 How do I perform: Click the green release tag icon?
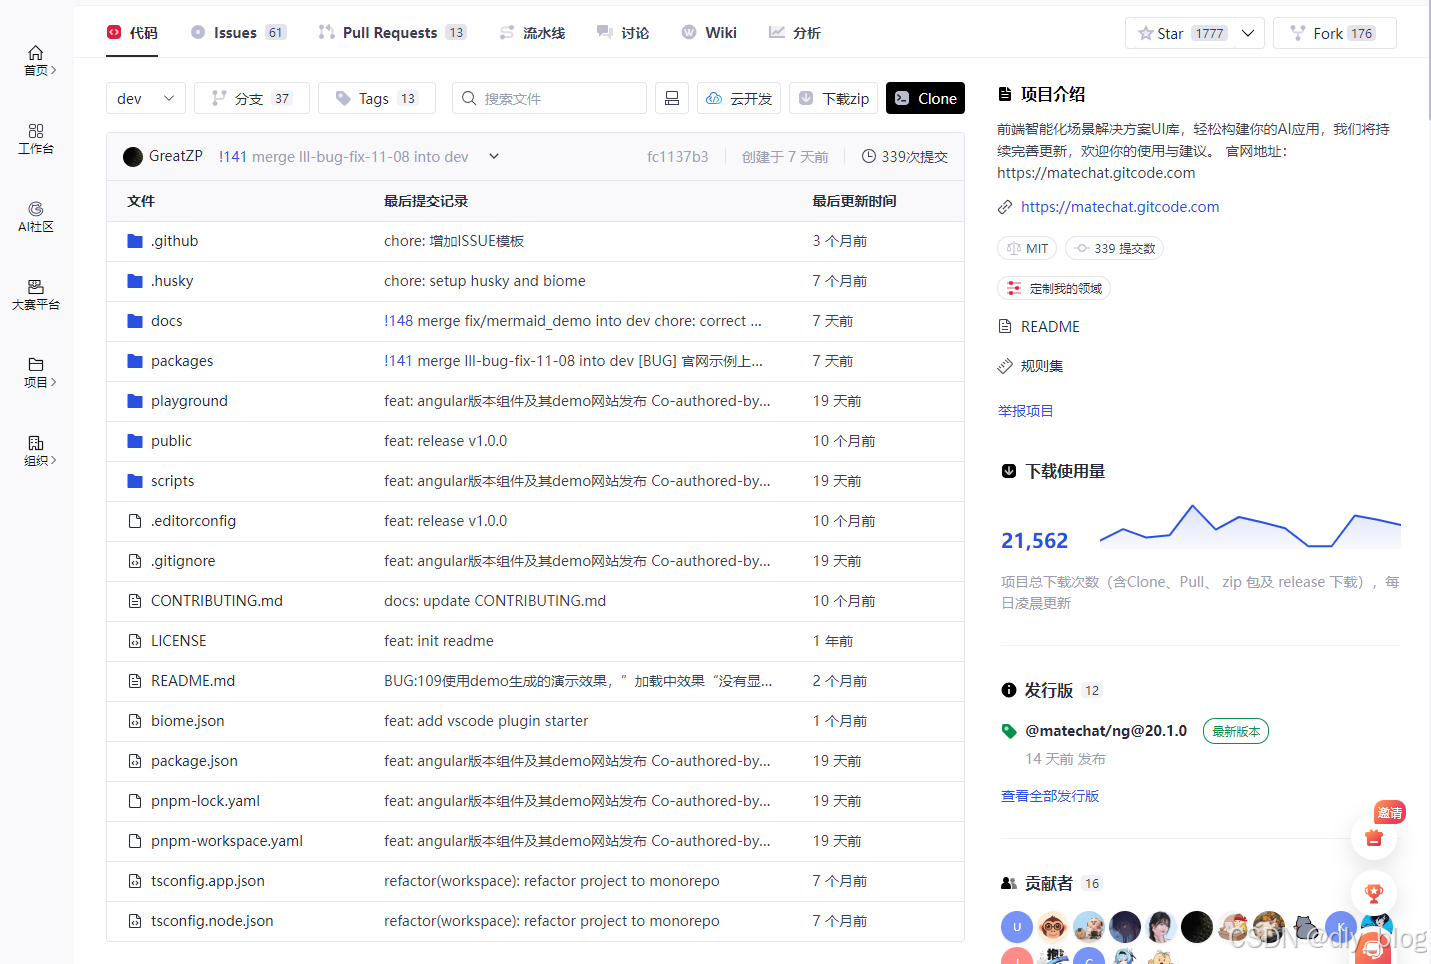[1009, 731]
